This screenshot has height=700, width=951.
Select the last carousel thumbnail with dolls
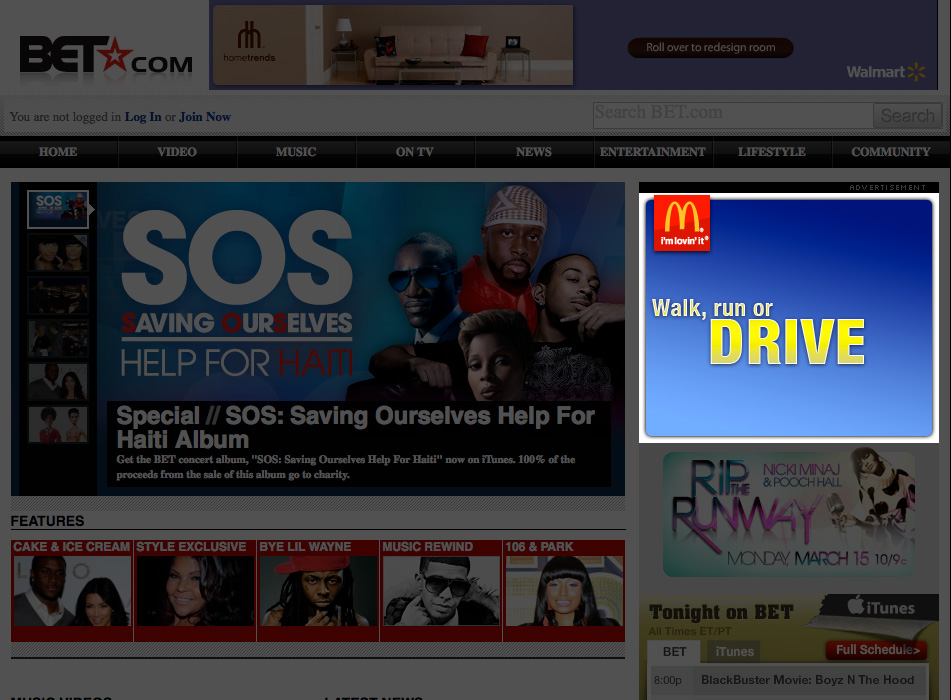coord(58,424)
